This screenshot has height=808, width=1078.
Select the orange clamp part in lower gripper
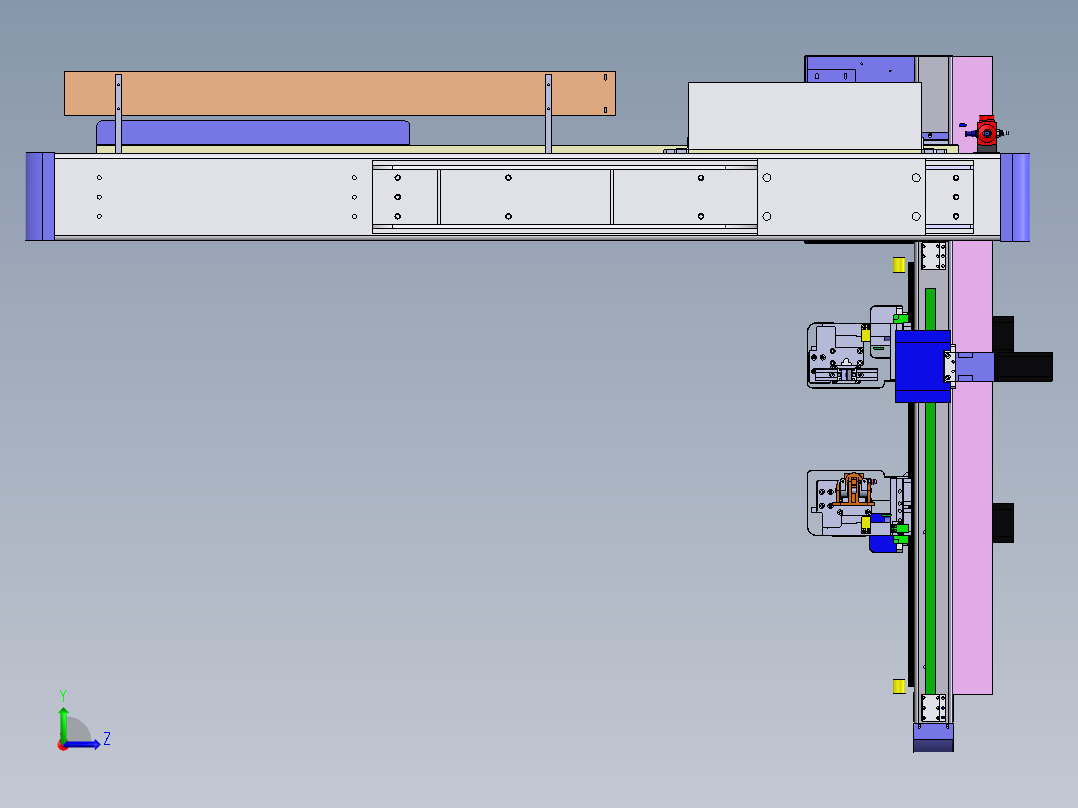(x=855, y=490)
